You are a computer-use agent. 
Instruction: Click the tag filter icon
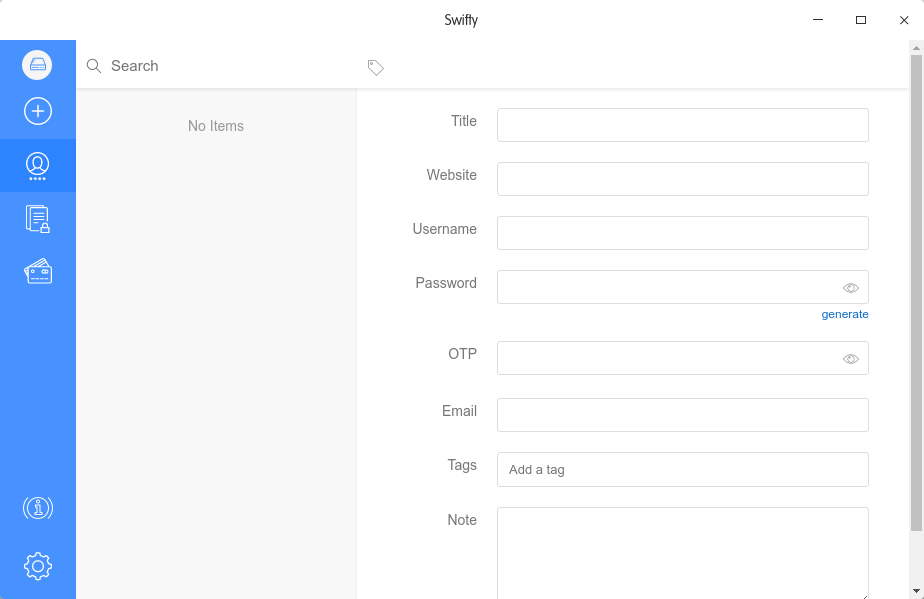point(375,67)
